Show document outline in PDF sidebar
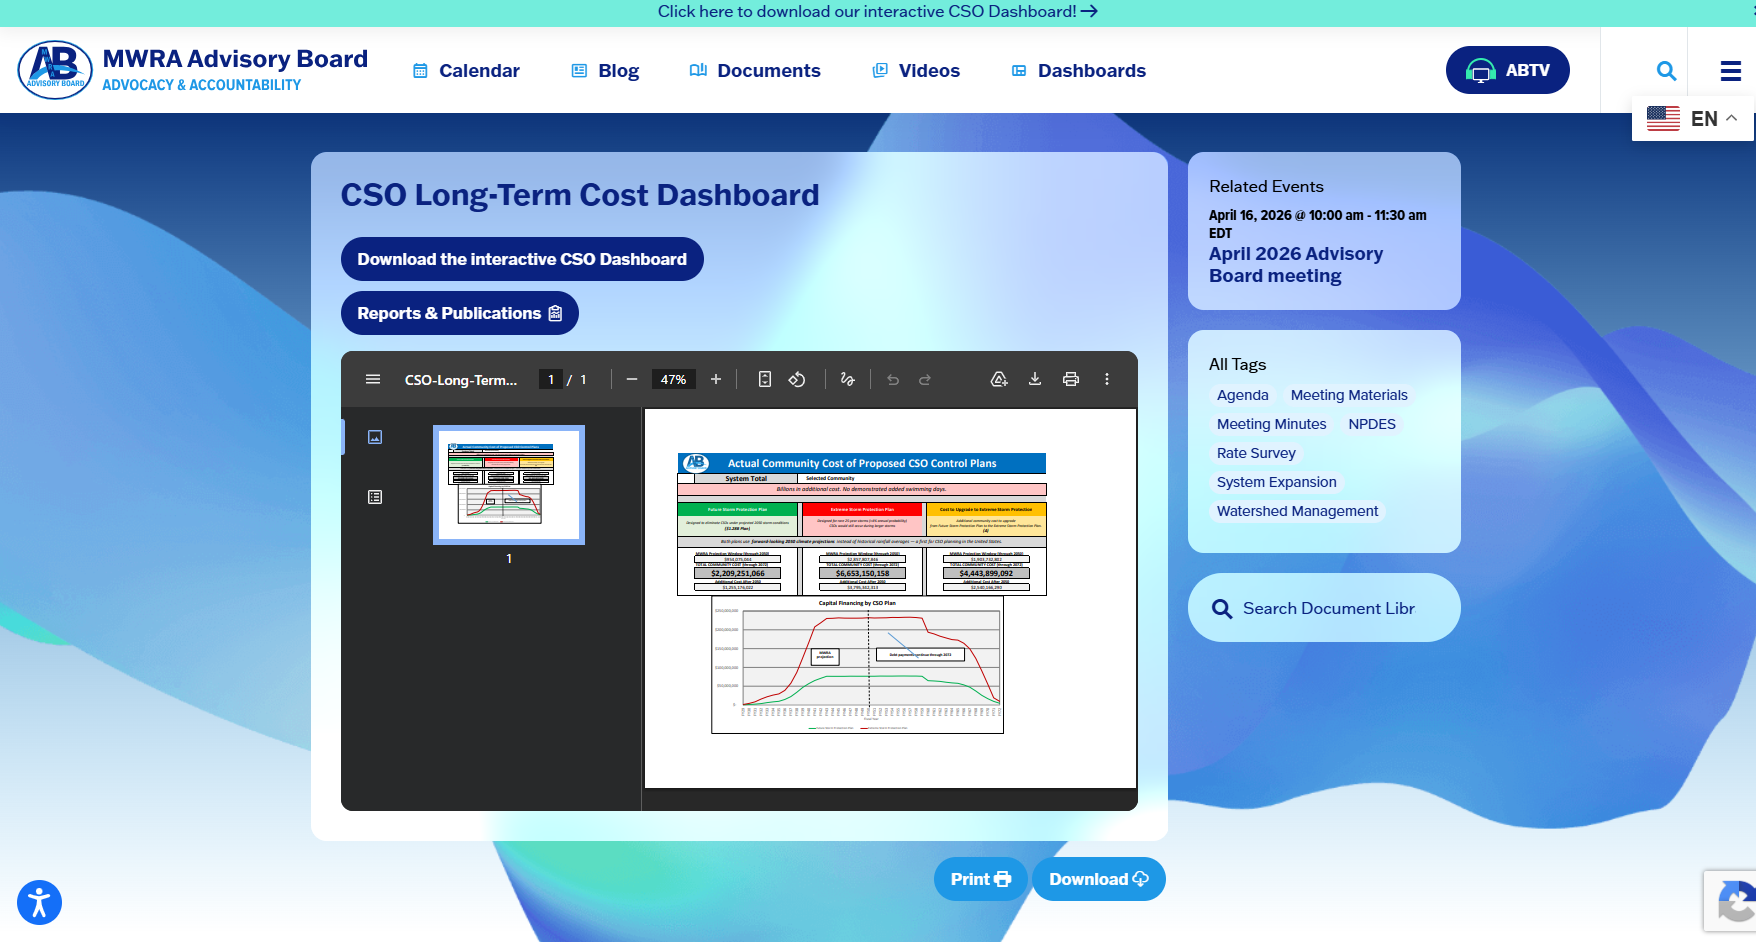This screenshot has height=942, width=1756. 375,497
